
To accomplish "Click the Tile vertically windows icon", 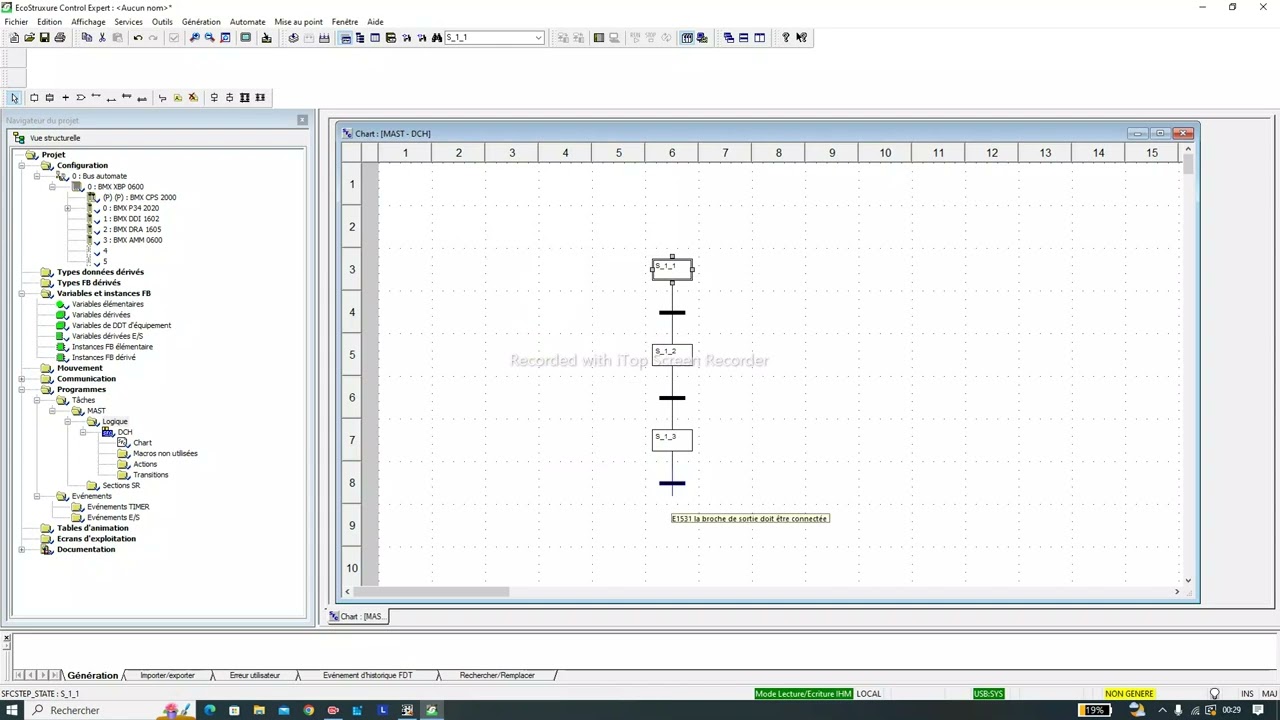I will click(x=759, y=38).
